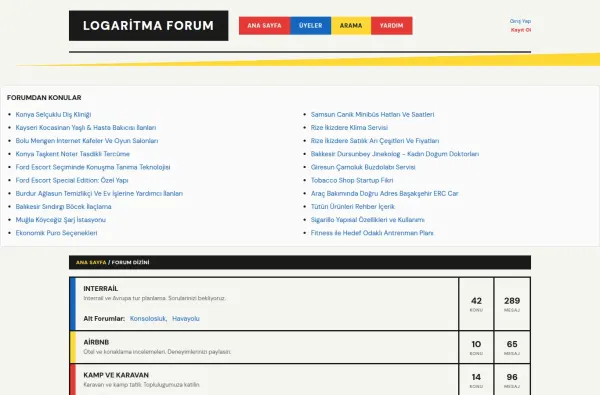Viewport: 600px width, 395px height.
Task: Open Balıkesir Sındırgı Böcek İlaçlama
Action: coord(64,207)
